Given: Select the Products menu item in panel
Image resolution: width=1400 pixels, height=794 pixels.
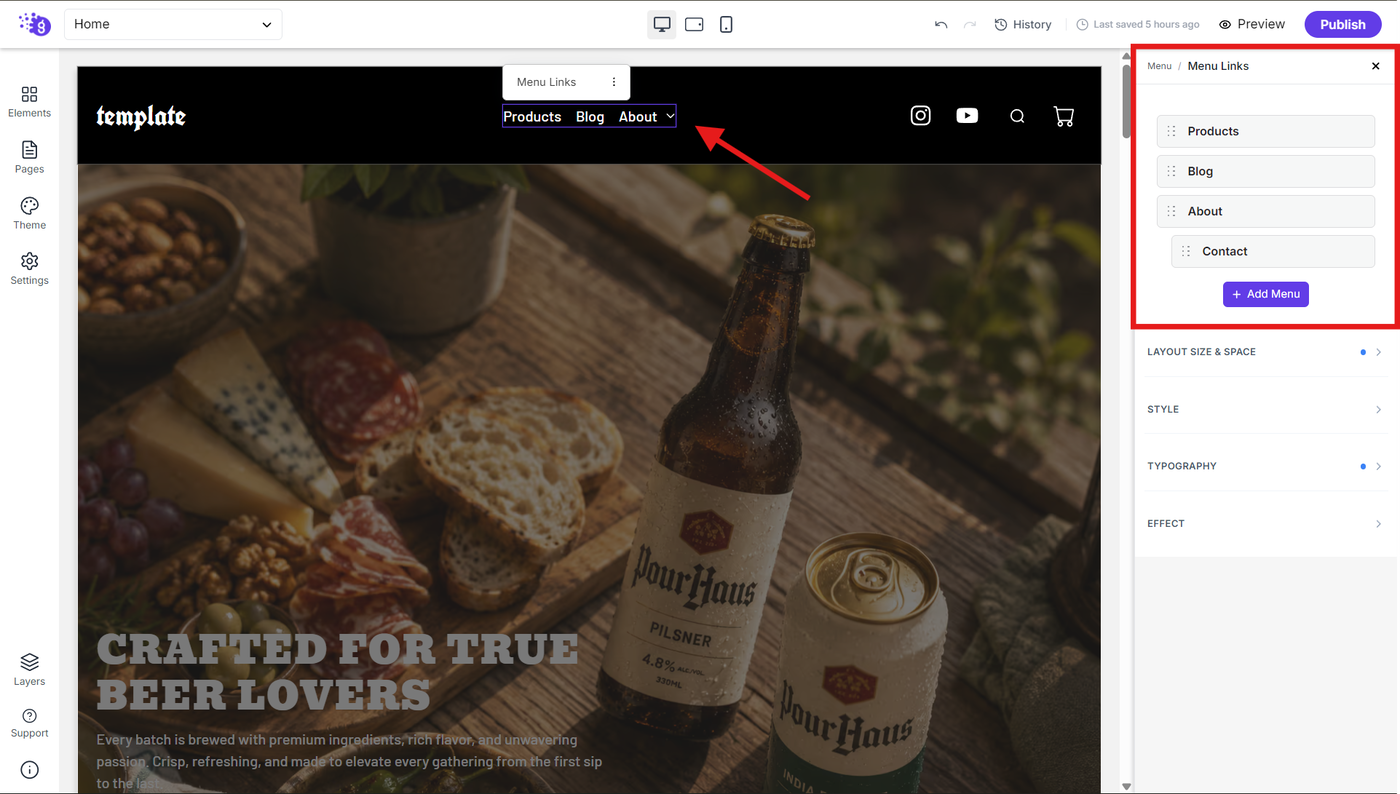Looking at the screenshot, I should click(x=1266, y=131).
